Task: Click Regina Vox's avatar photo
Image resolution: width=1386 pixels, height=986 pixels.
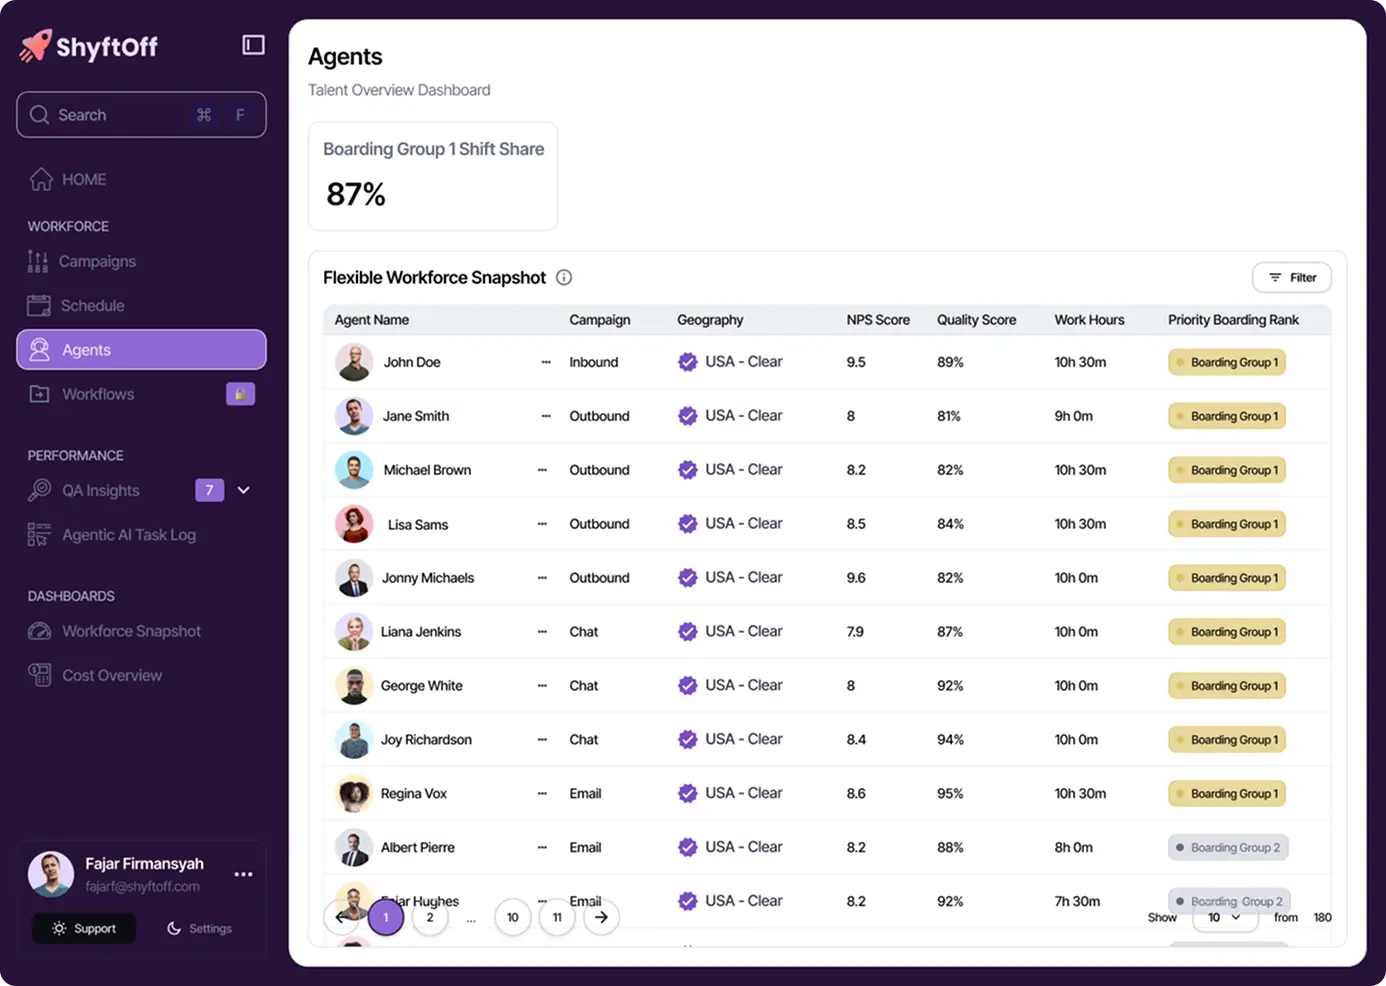Action: point(354,794)
